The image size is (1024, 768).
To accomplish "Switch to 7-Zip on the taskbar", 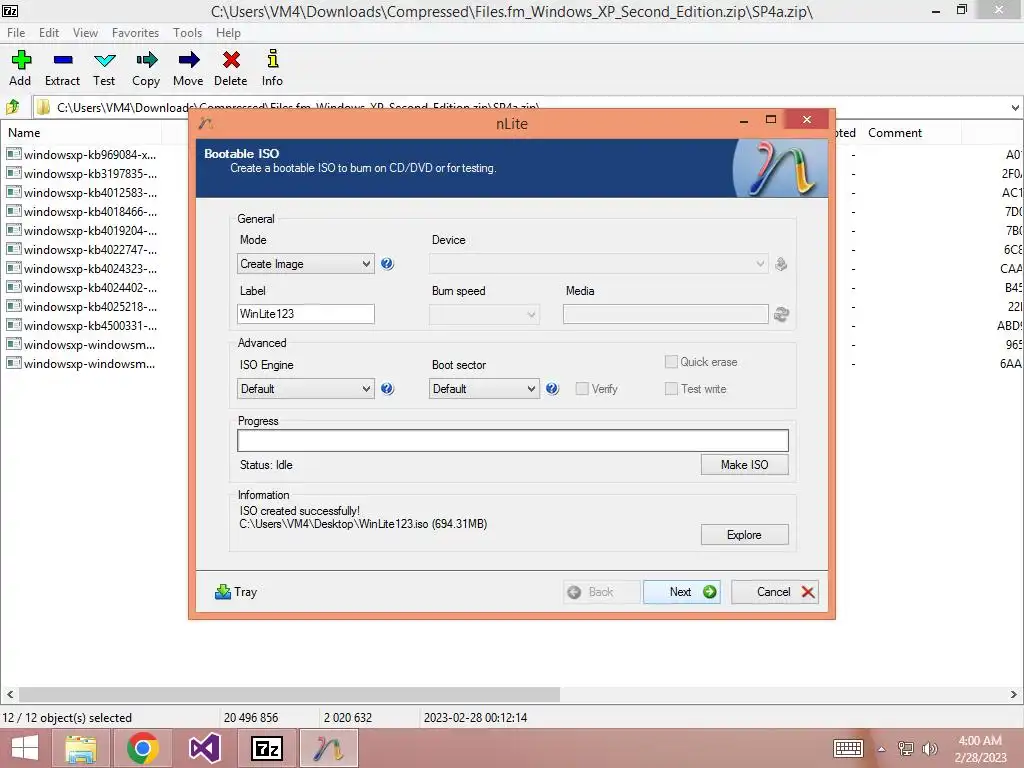I will pyautogui.click(x=266, y=748).
